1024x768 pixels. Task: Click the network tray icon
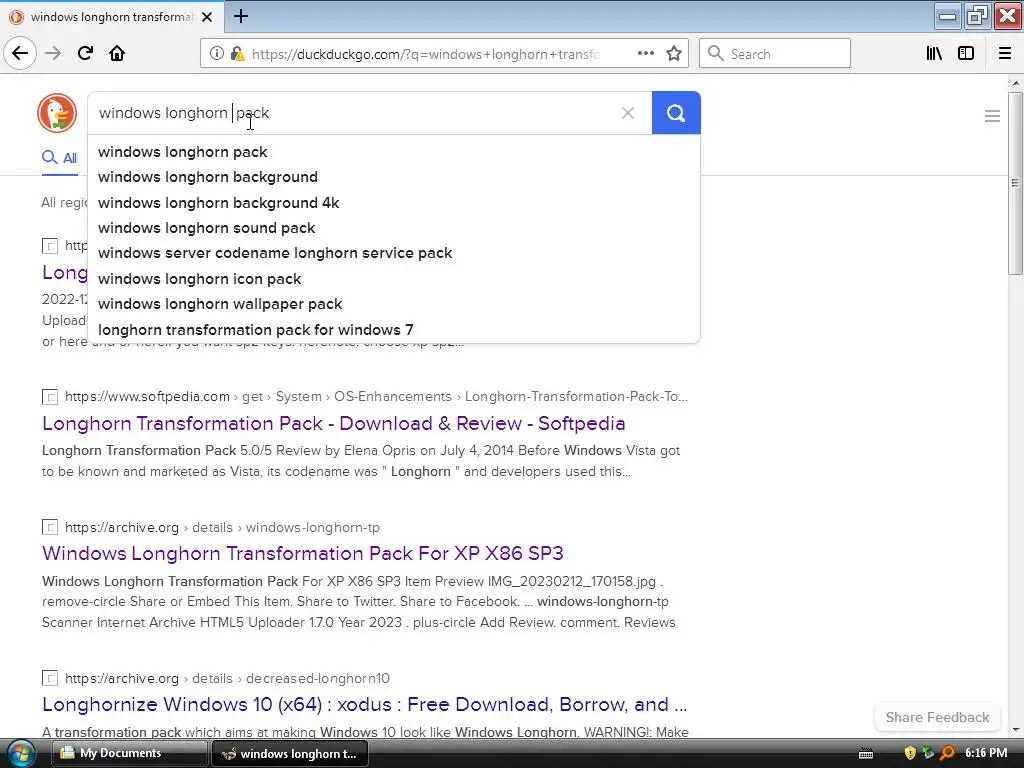pyautogui.click(x=928, y=753)
